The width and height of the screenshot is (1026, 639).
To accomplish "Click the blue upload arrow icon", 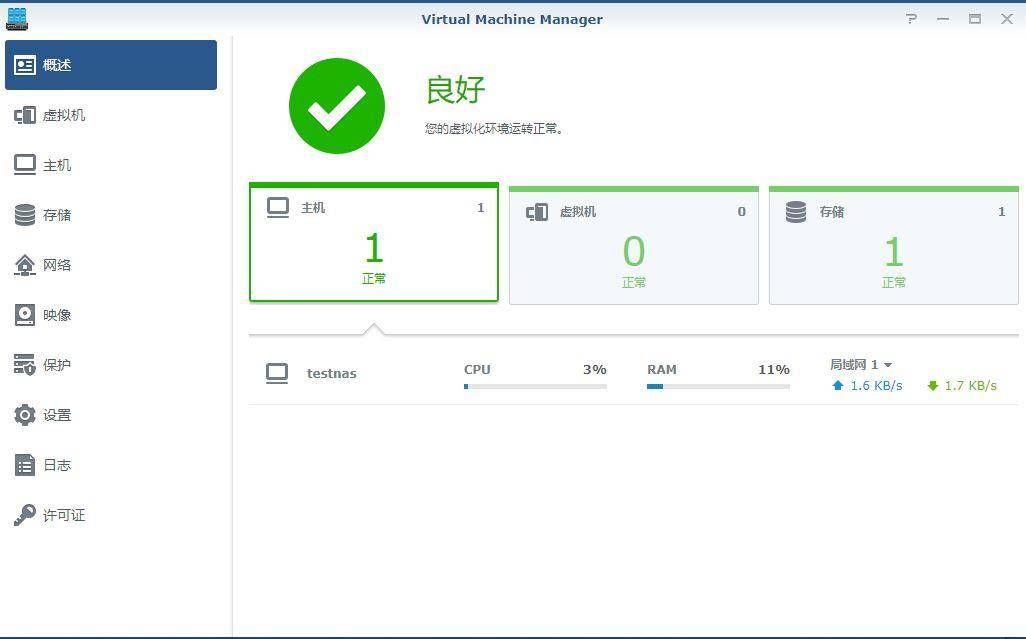I will [x=838, y=385].
